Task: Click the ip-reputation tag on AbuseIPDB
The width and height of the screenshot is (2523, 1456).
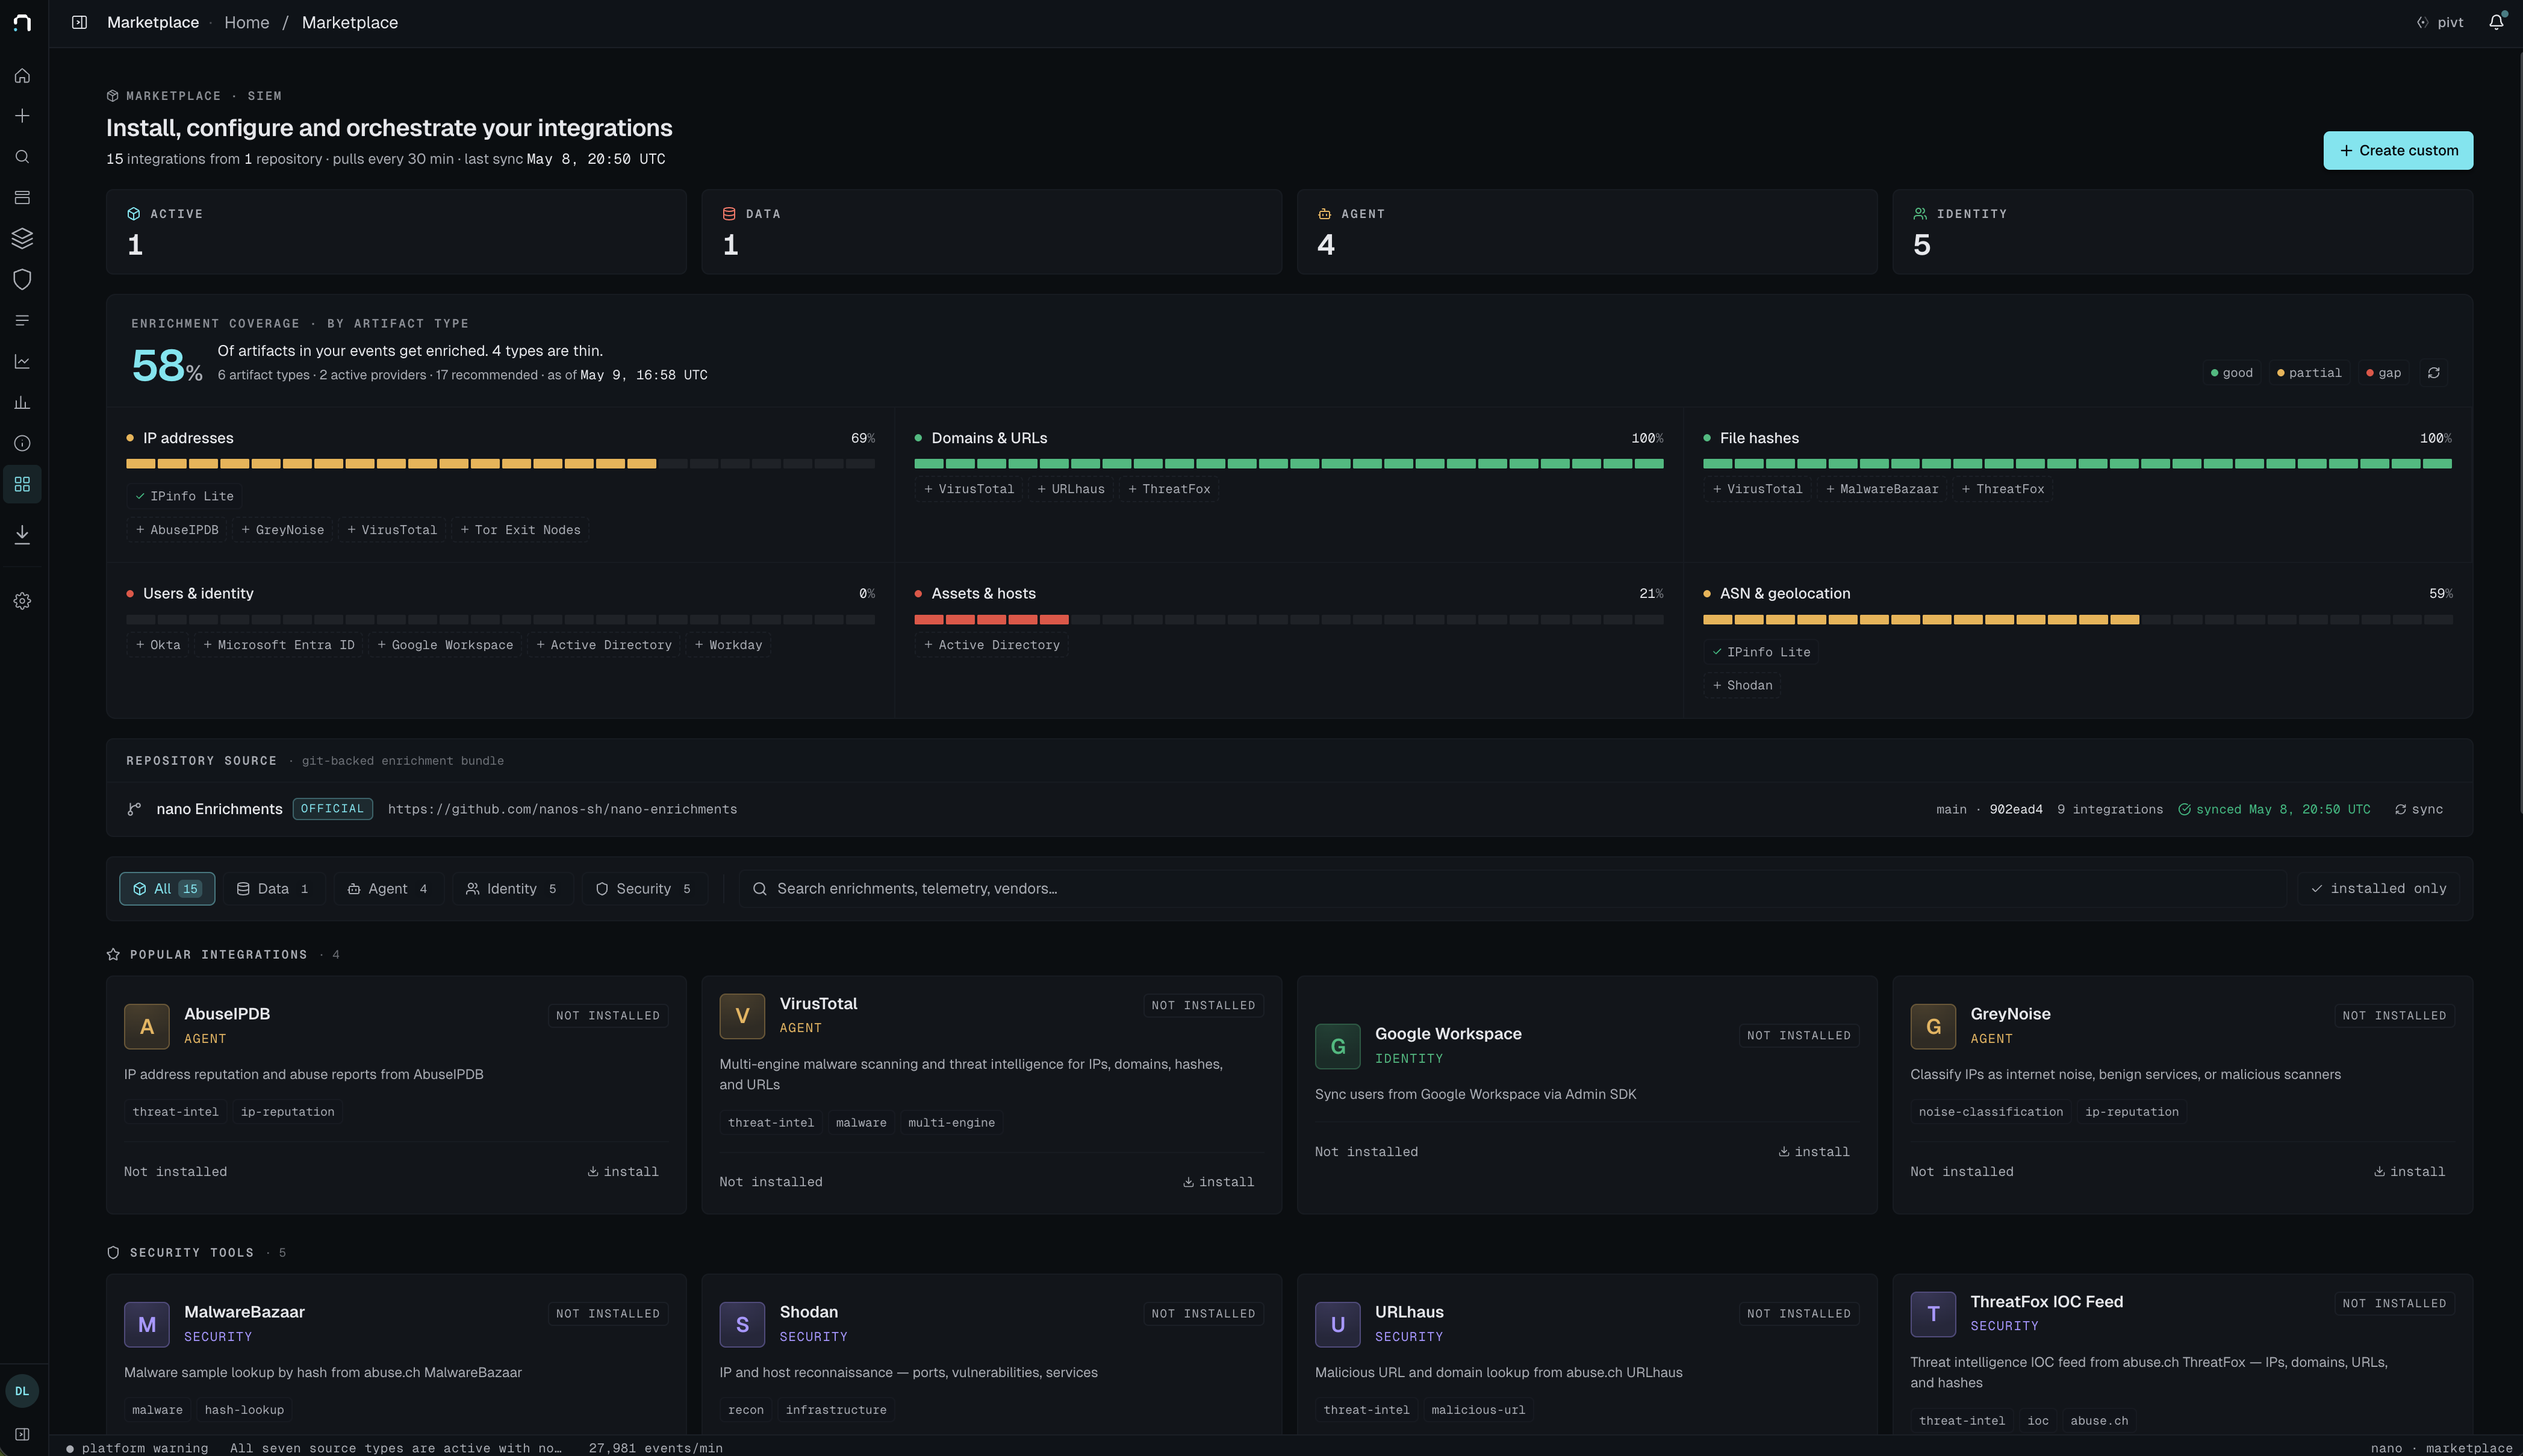Action: [287, 1112]
